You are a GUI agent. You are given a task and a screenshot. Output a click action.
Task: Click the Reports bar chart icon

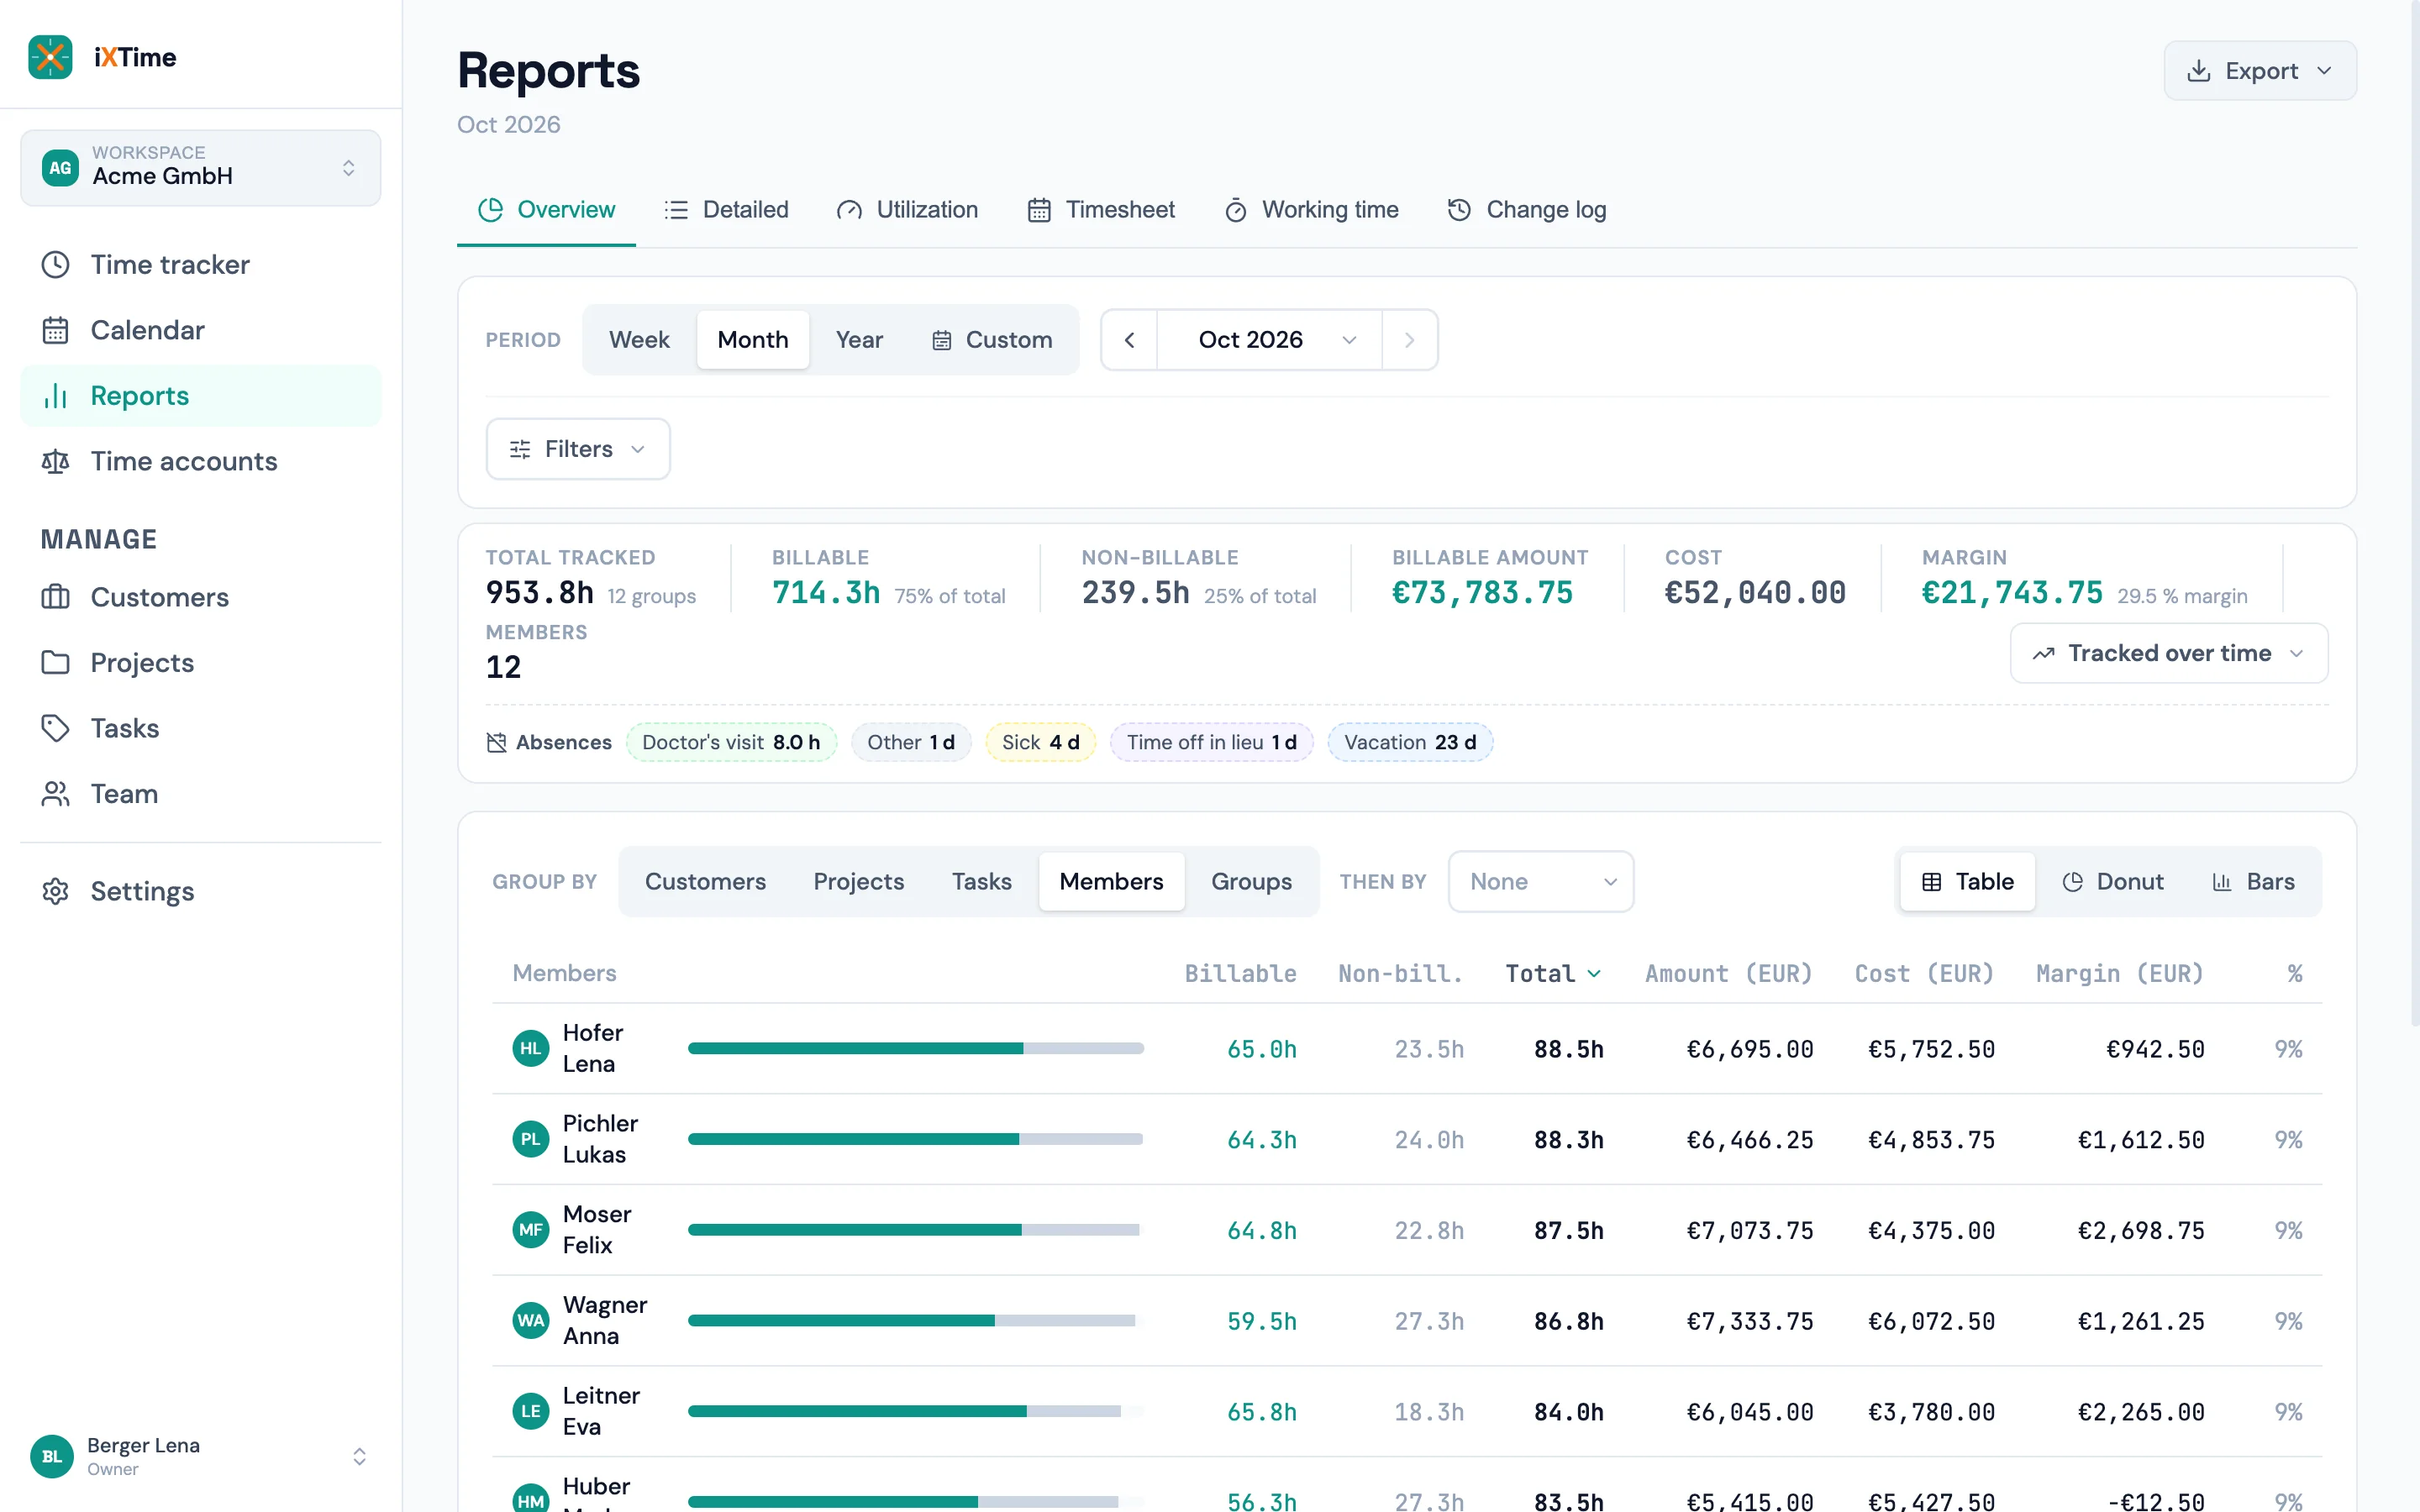(55, 396)
